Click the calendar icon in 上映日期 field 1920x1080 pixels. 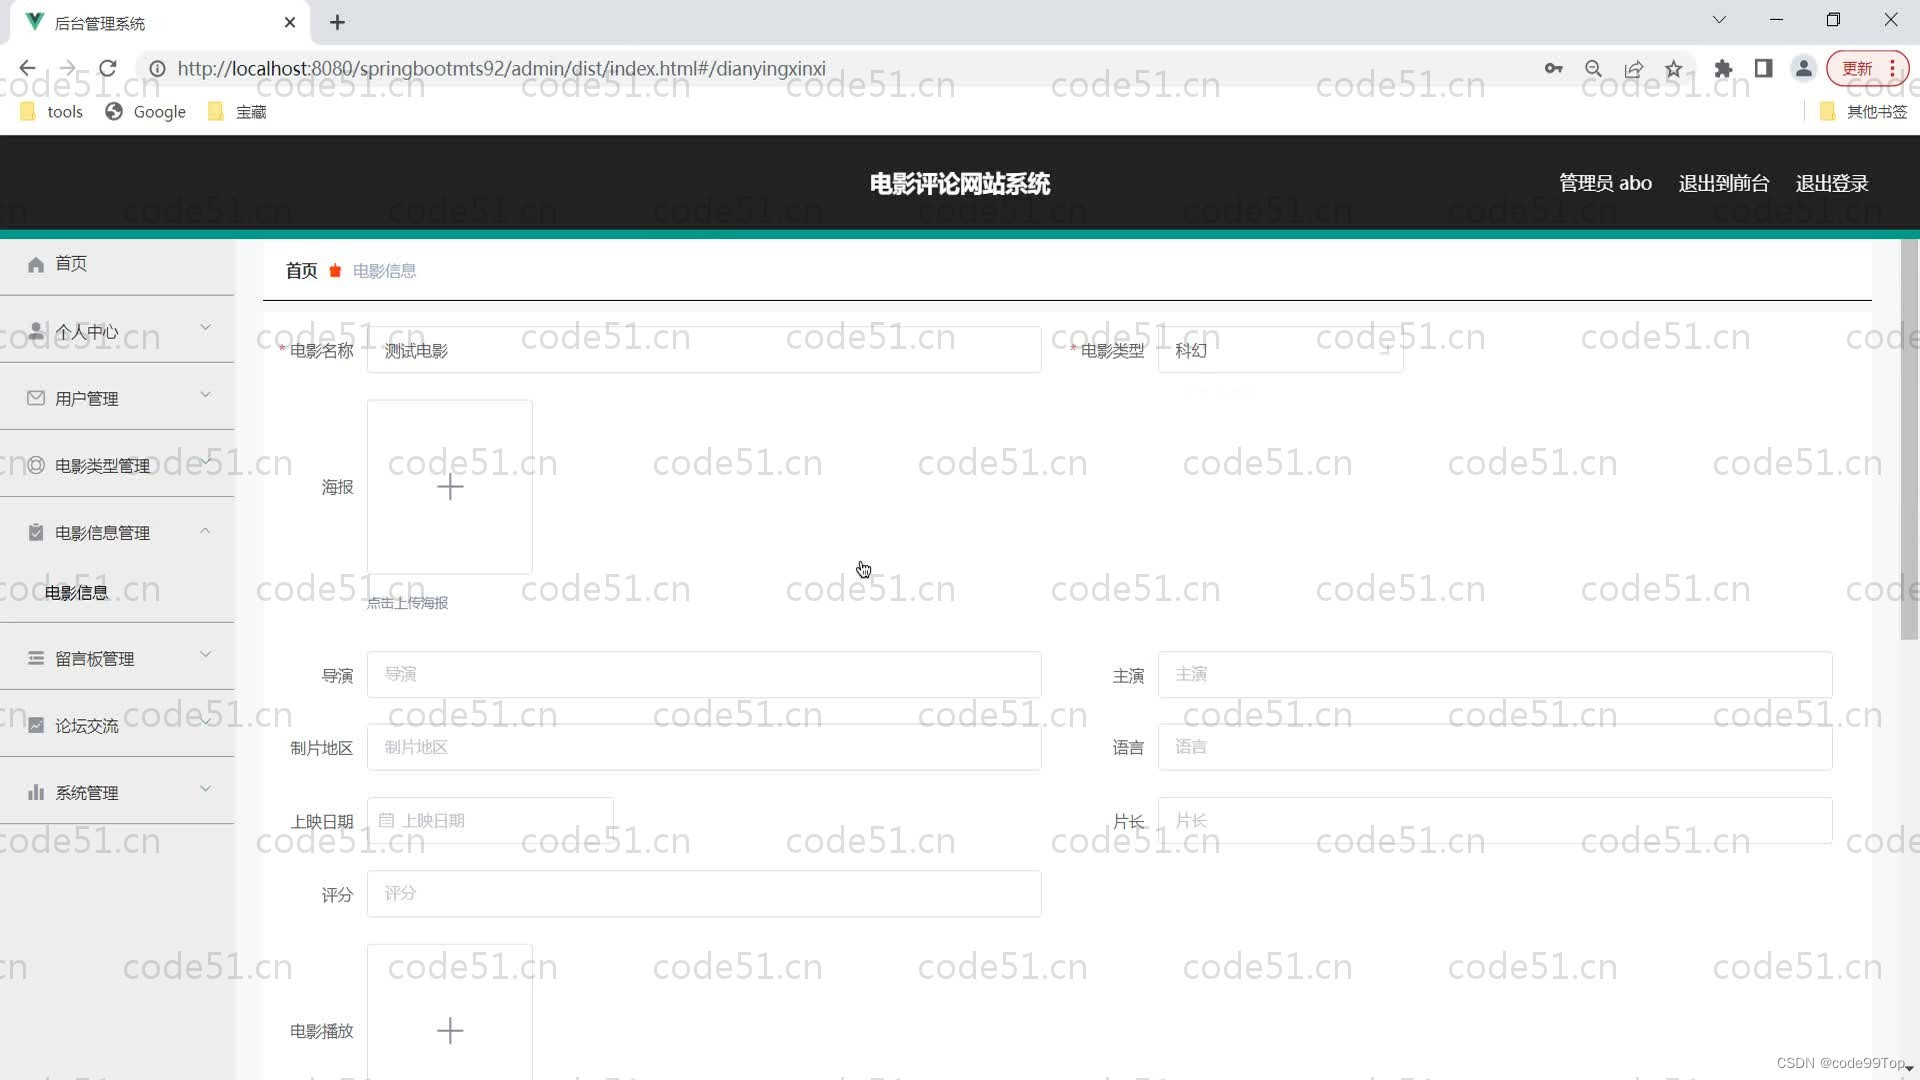tap(386, 820)
